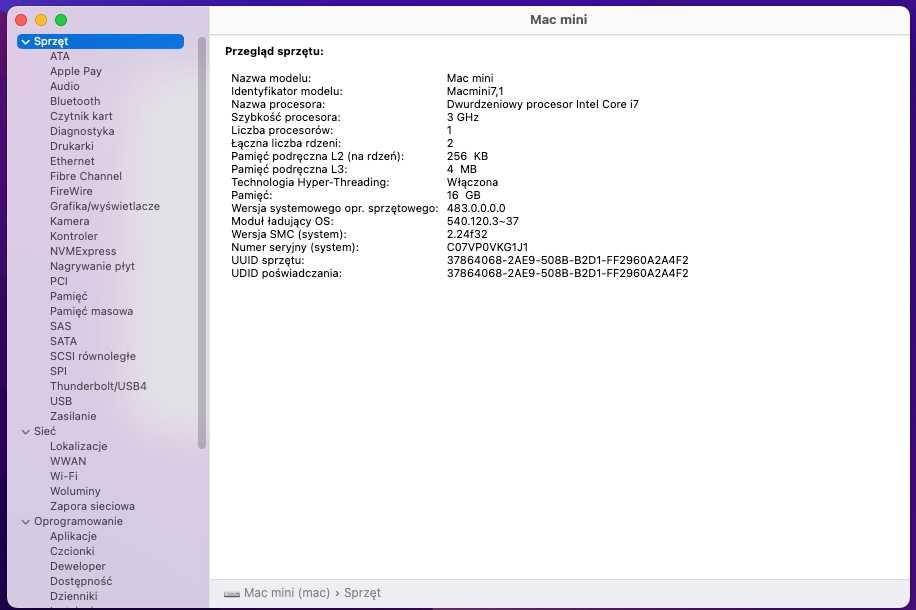Open the Wi-Fi entry
The height and width of the screenshot is (610, 916).
pyautogui.click(x=64, y=476)
